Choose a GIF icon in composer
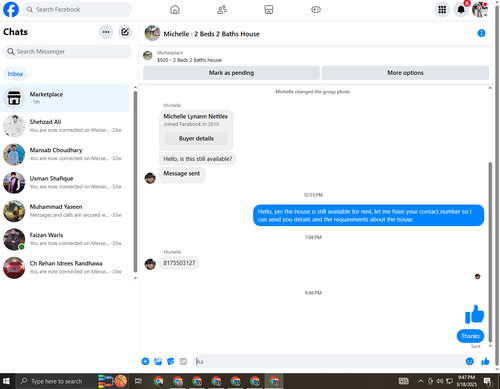Image resolution: width=500 pixels, height=389 pixels. click(x=183, y=361)
